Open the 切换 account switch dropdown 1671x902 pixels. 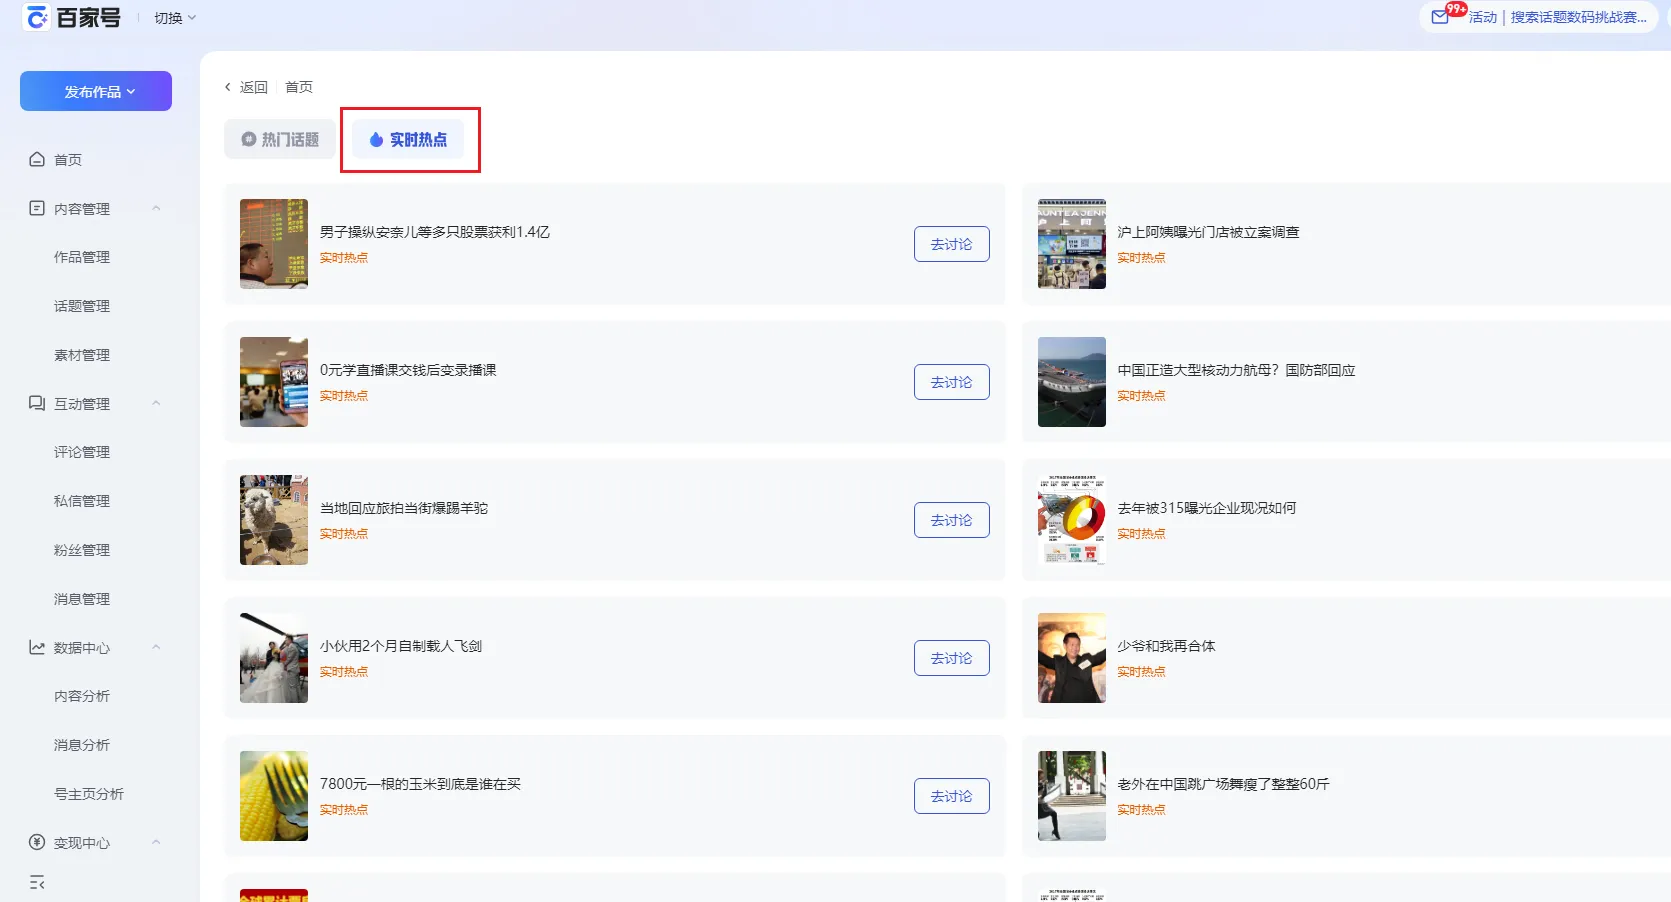click(175, 18)
